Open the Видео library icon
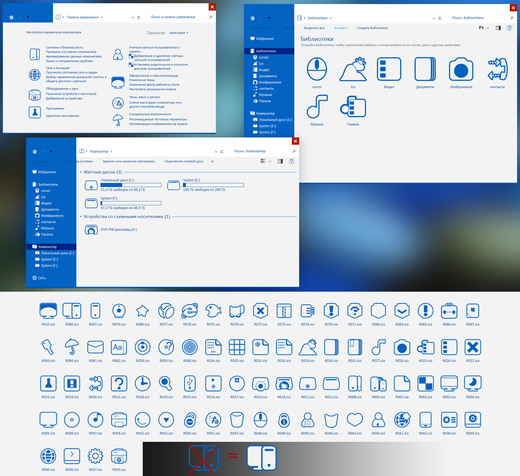 pos(389,69)
